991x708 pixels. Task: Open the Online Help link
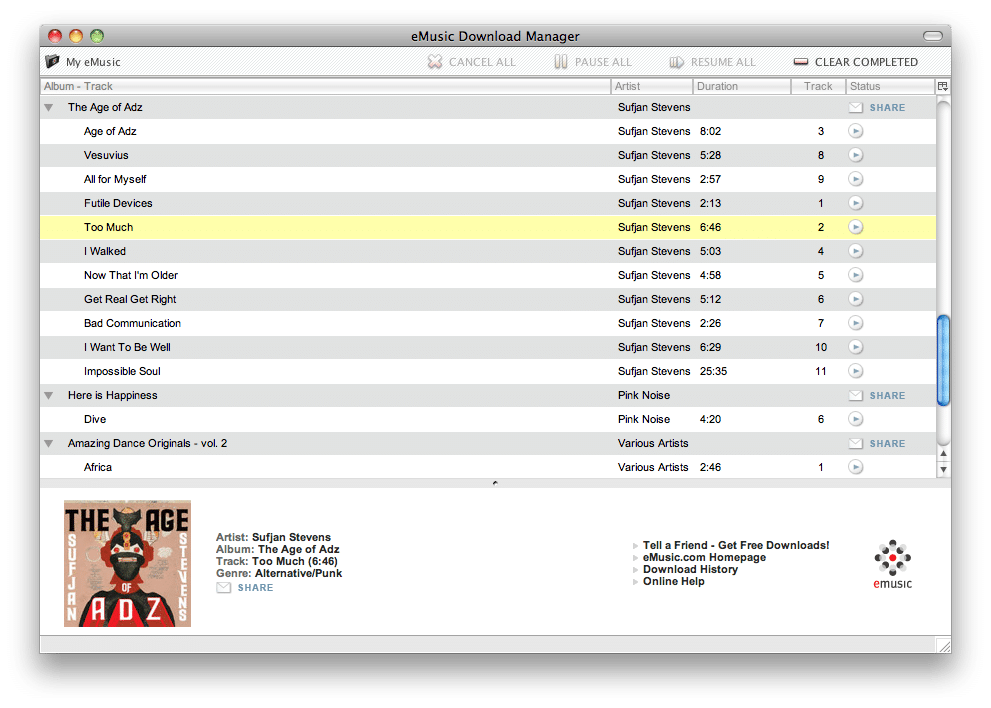673,581
